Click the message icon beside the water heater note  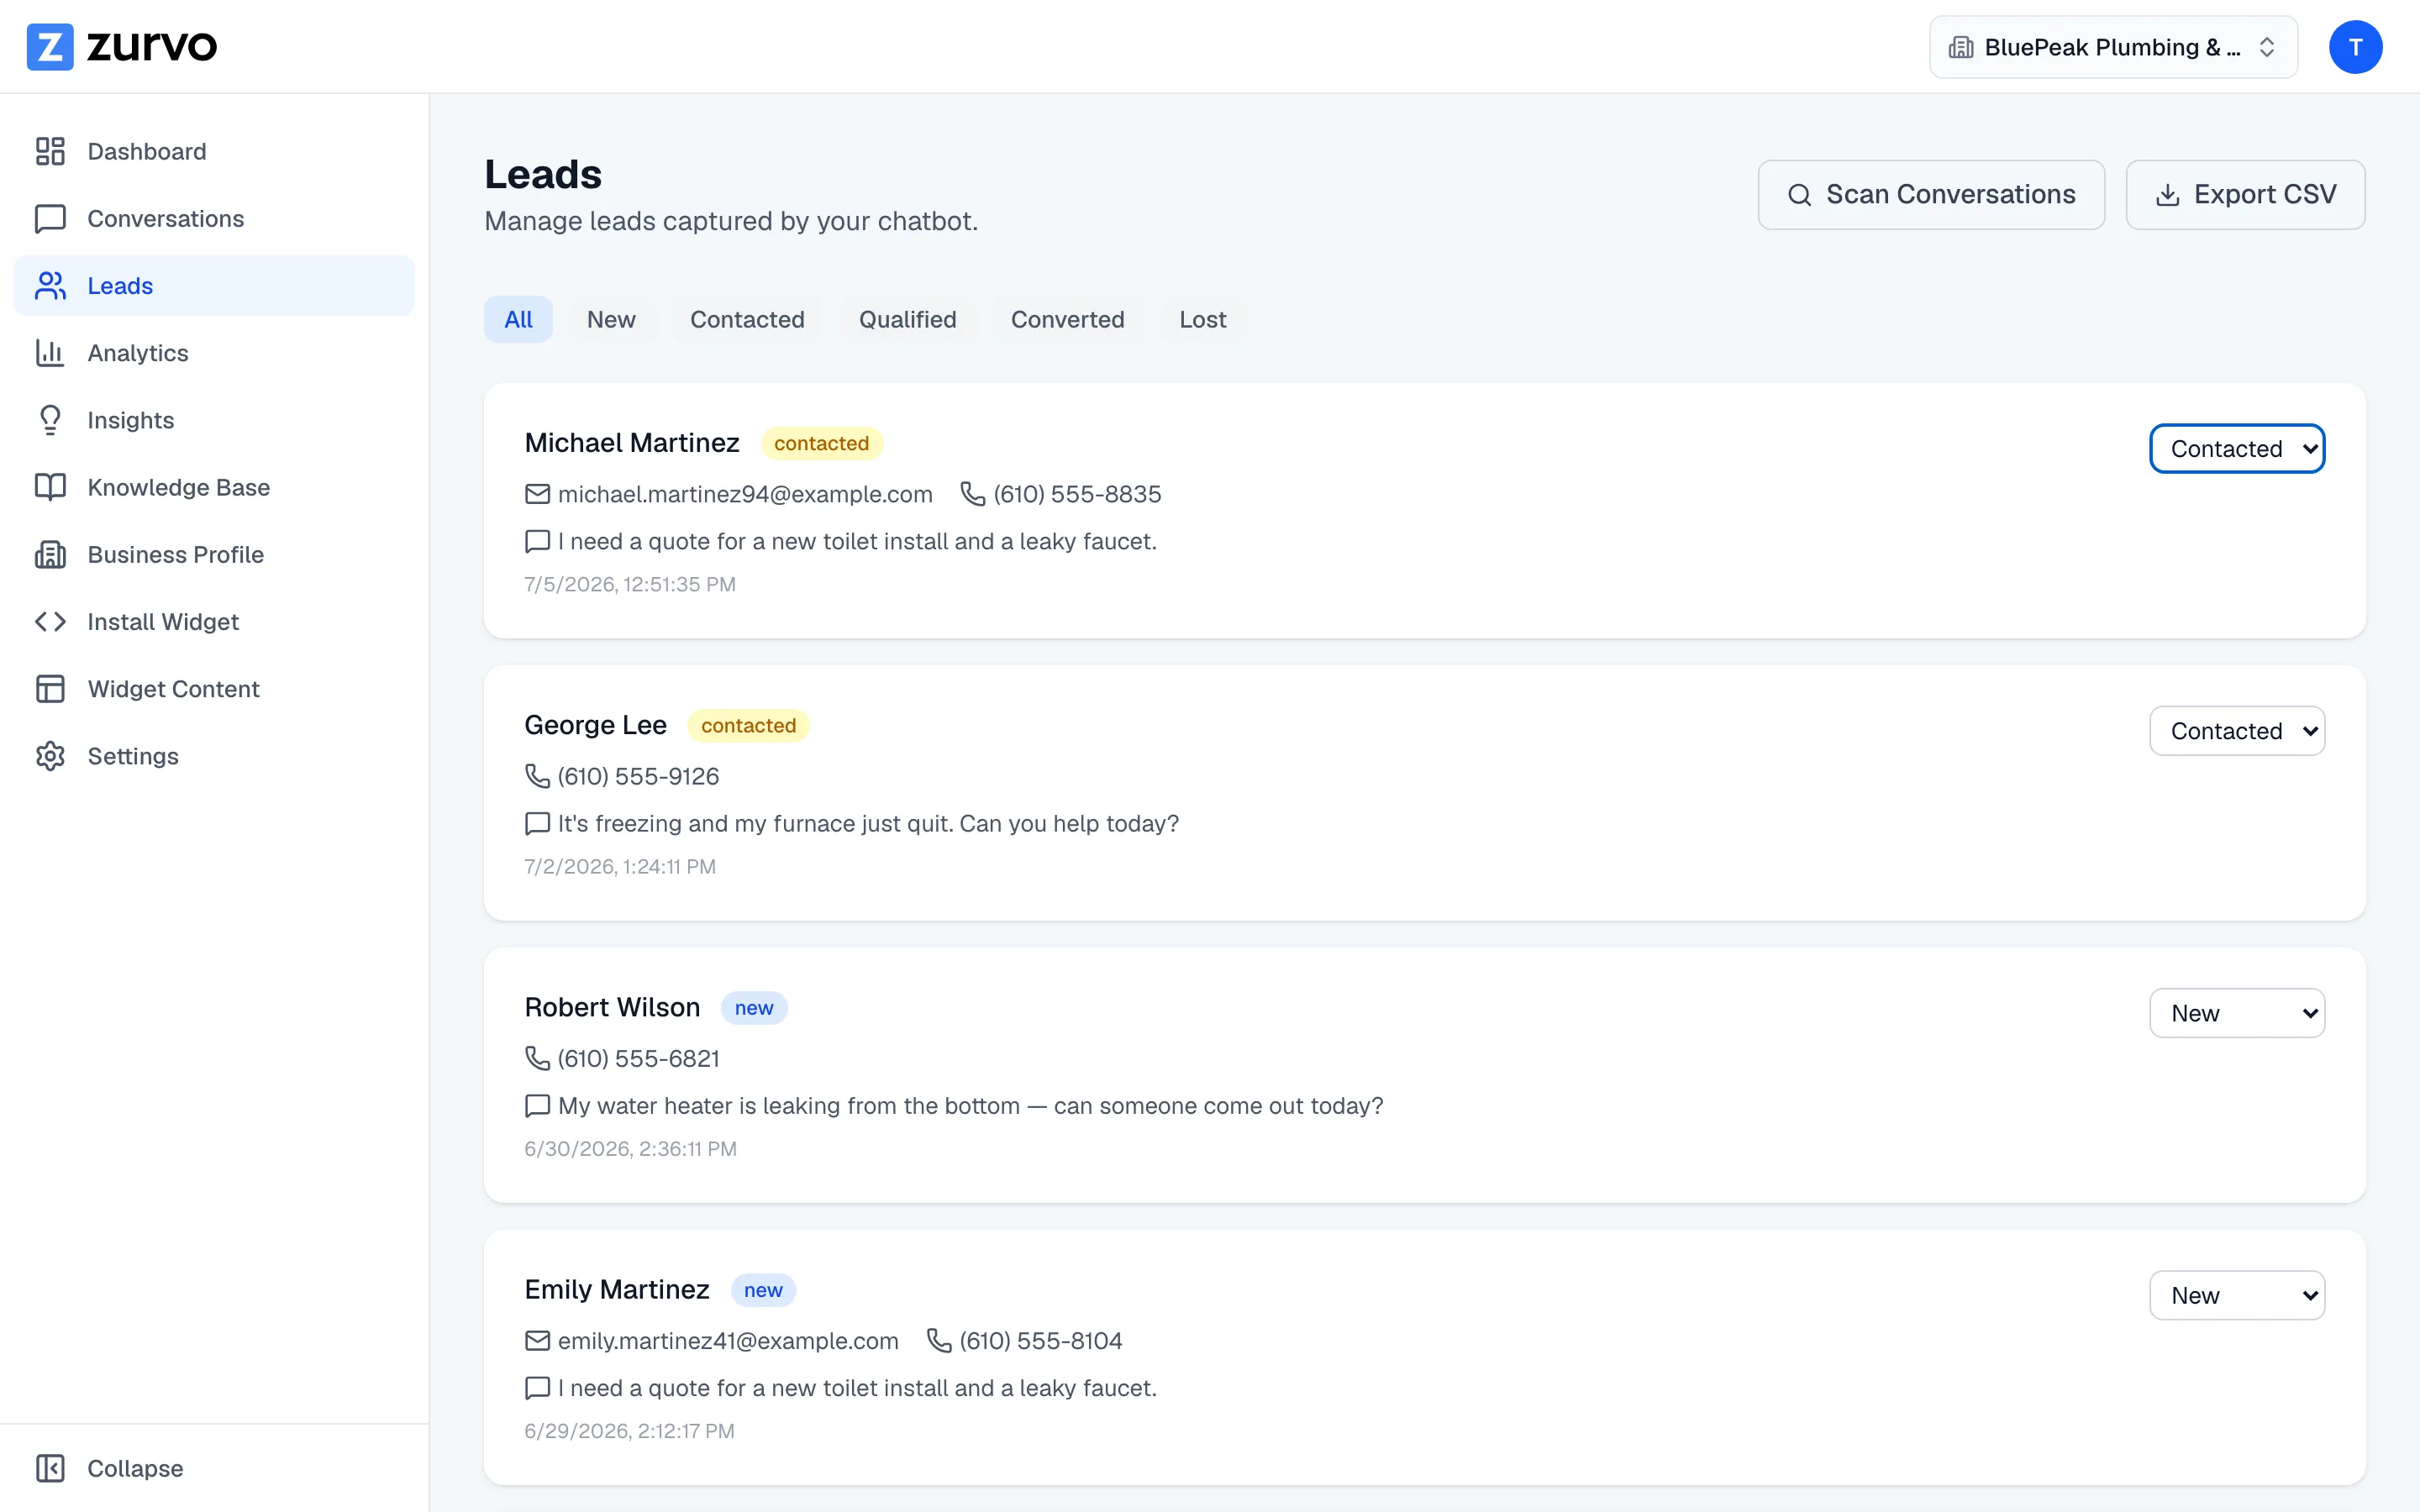[537, 1105]
